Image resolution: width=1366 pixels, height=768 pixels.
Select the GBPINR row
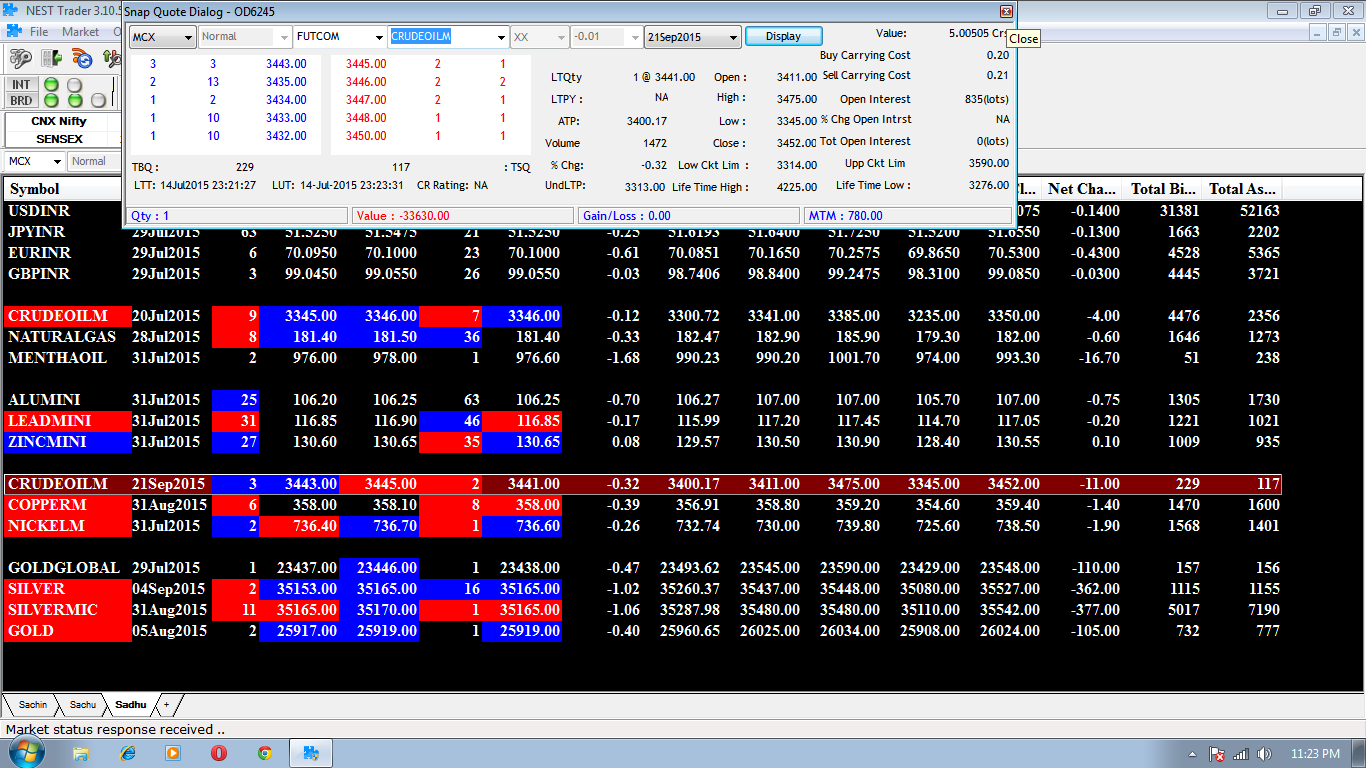[x=642, y=274]
